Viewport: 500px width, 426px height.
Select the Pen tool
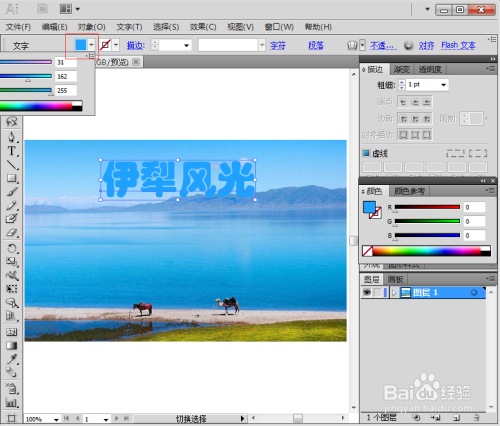pyautogui.click(x=12, y=137)
